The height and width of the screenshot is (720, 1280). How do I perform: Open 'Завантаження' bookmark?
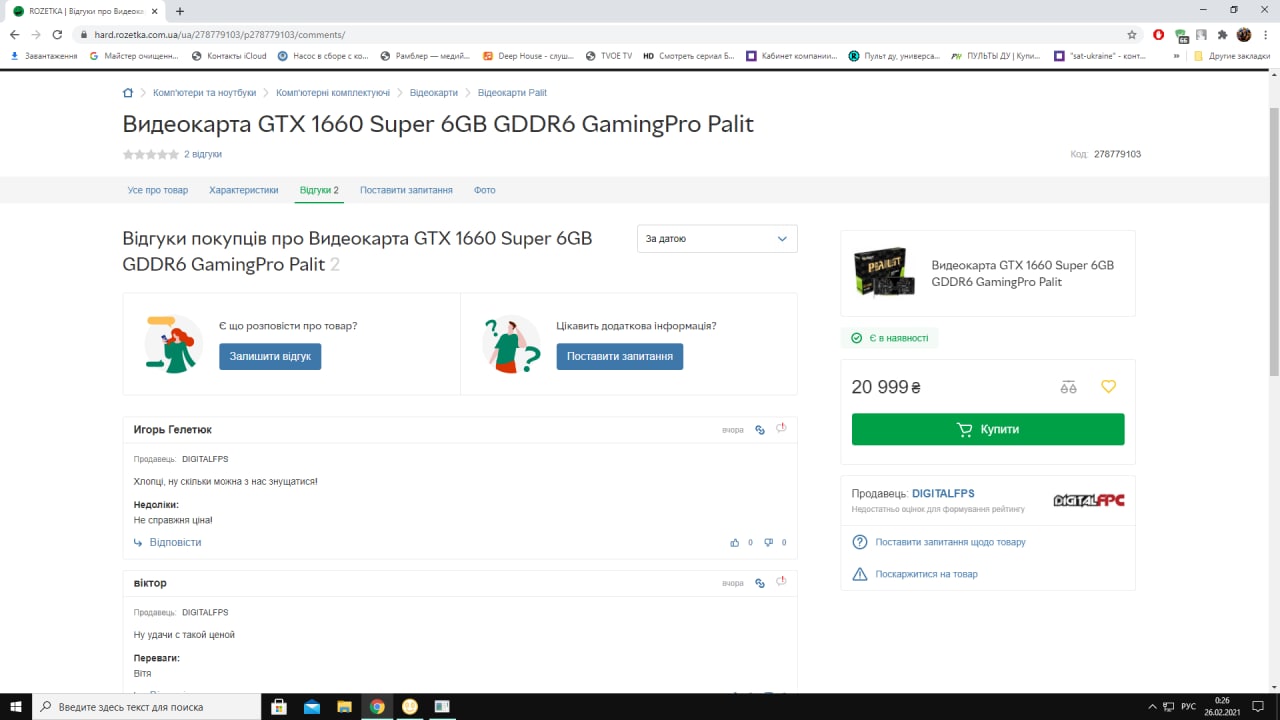click(x=43, y=56)
